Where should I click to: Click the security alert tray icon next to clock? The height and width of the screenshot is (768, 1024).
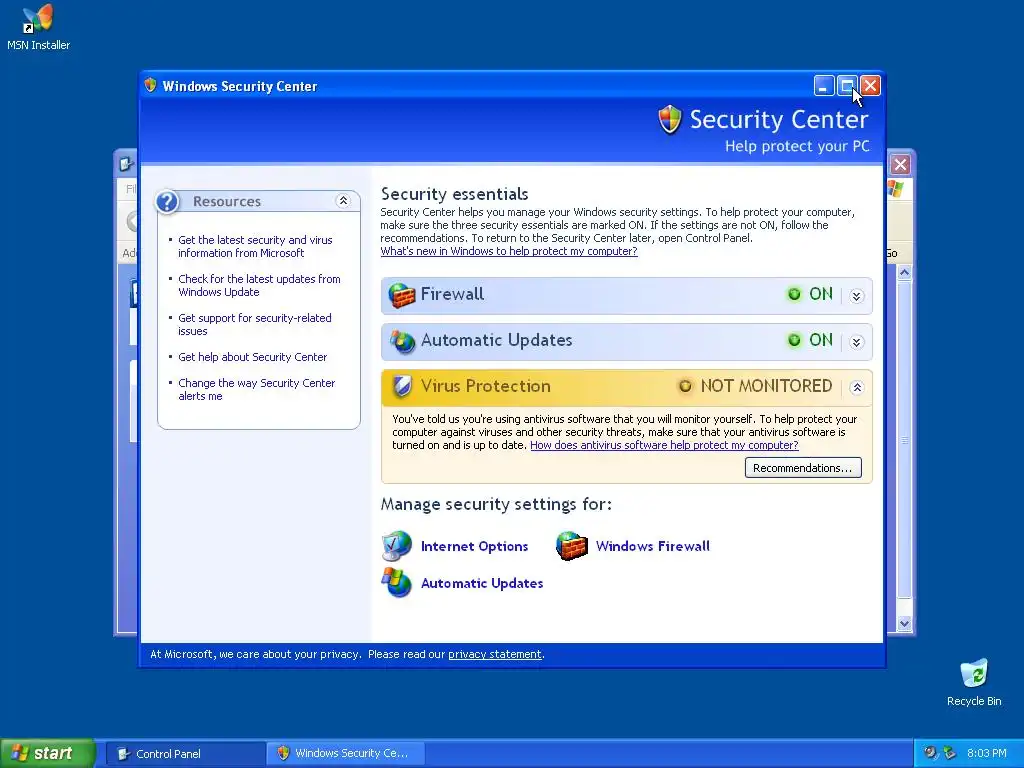tap(949, 753)
